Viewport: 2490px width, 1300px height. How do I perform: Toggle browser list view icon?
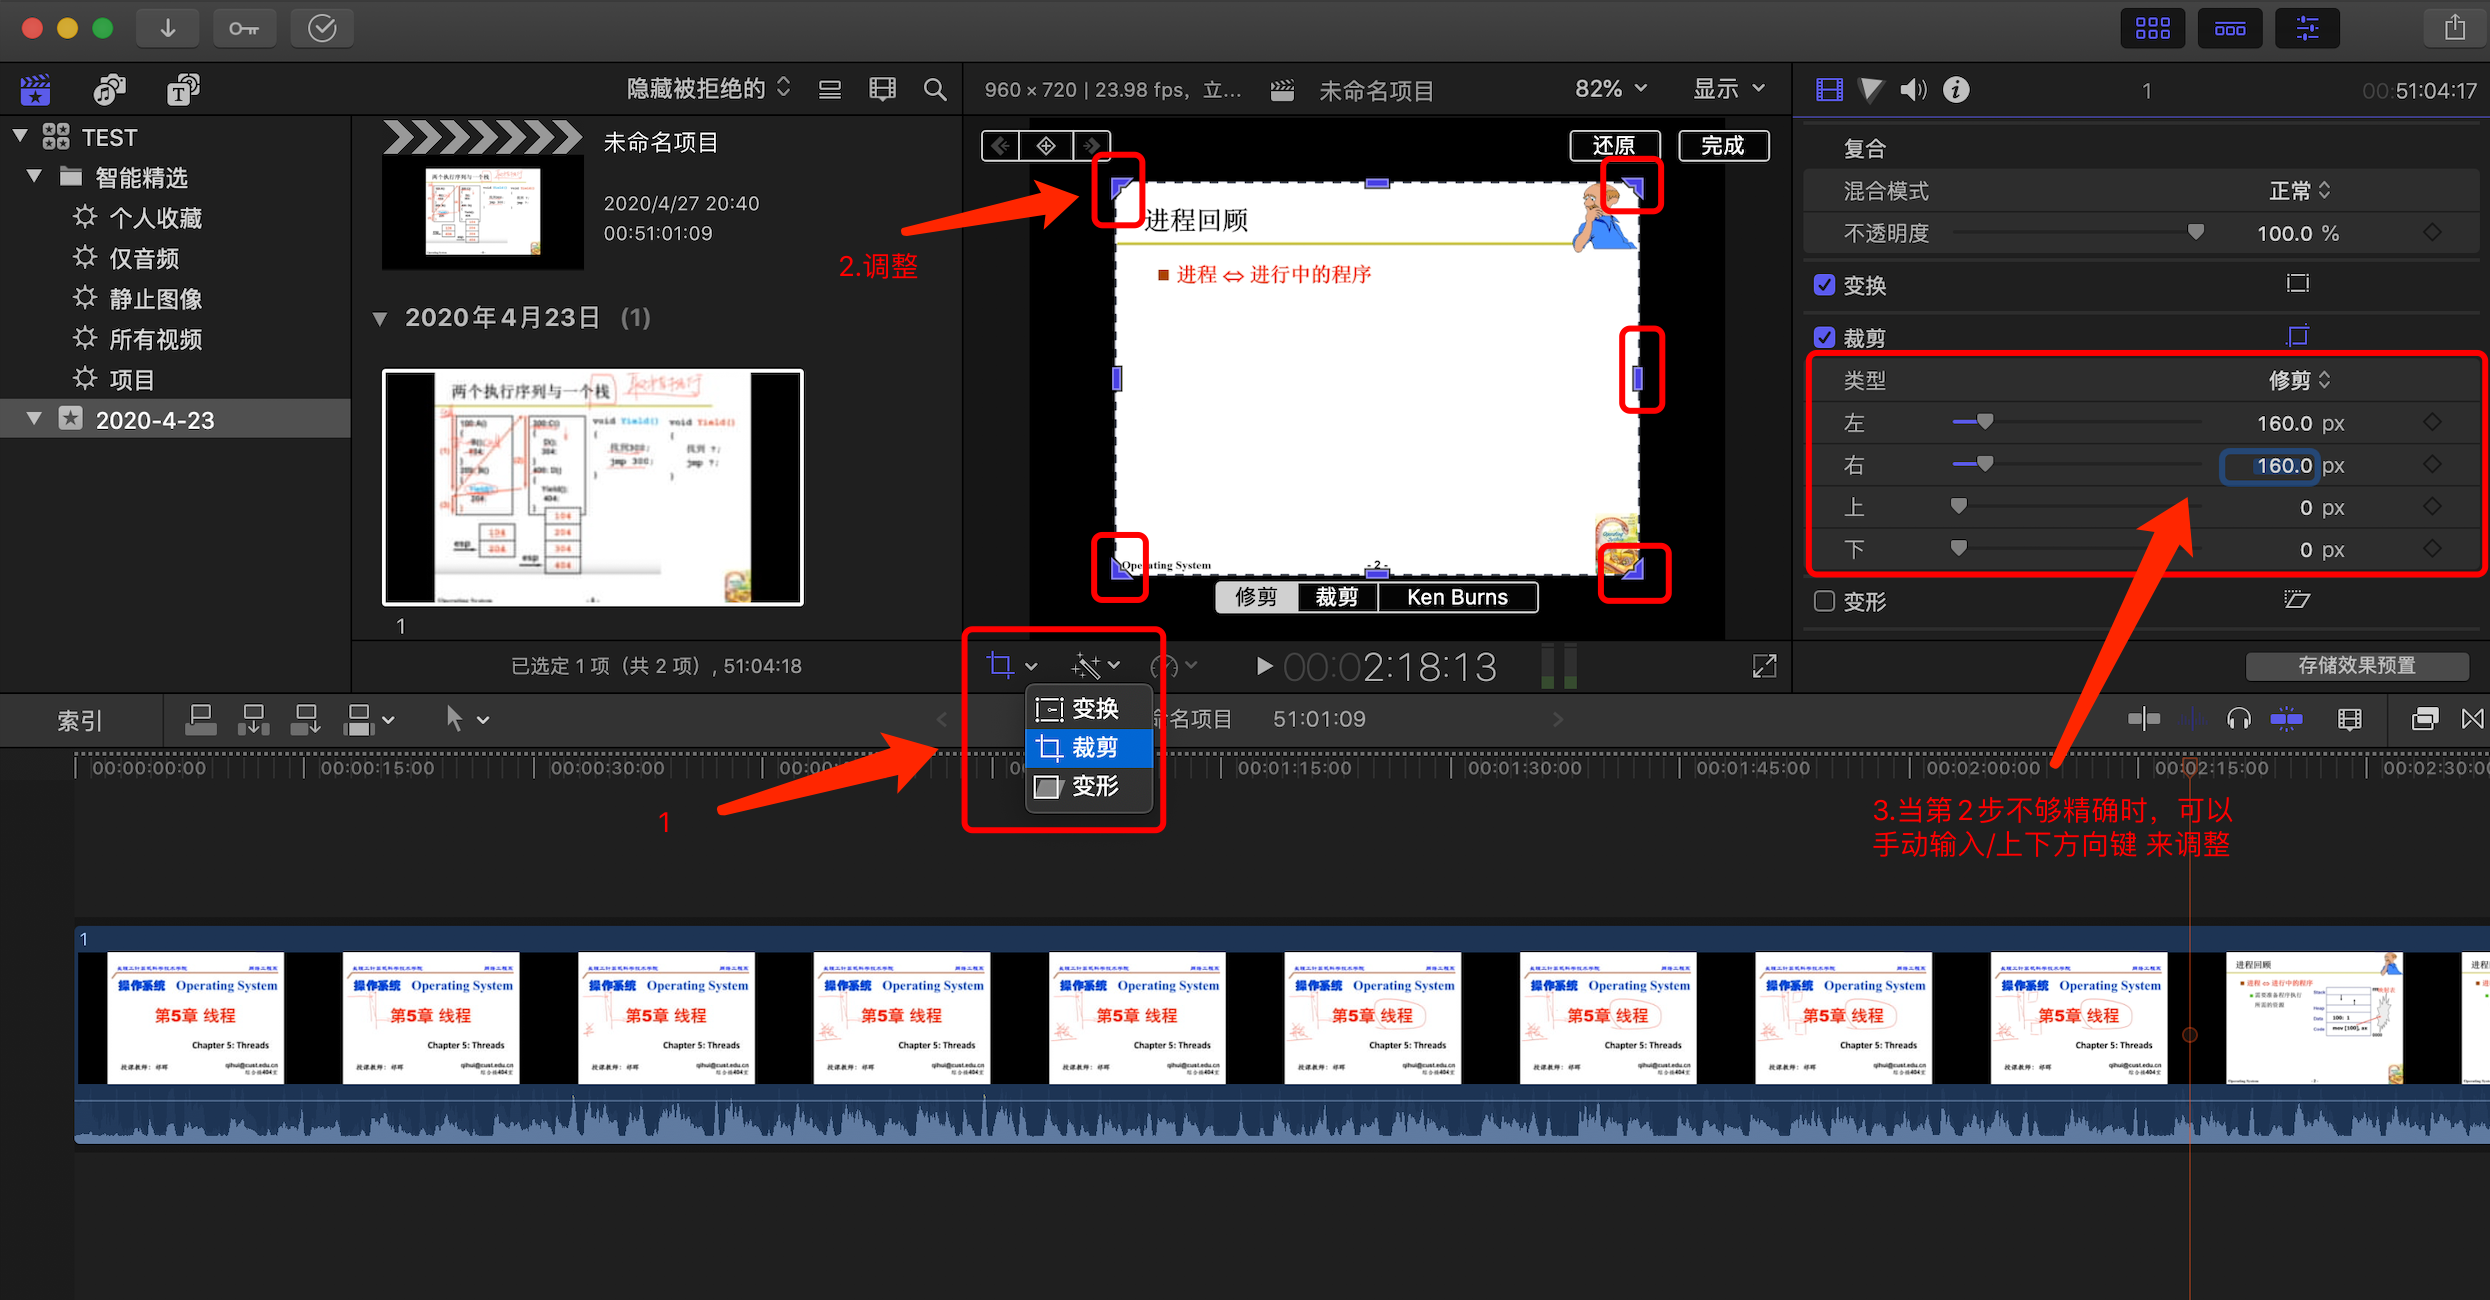(830, 90)
